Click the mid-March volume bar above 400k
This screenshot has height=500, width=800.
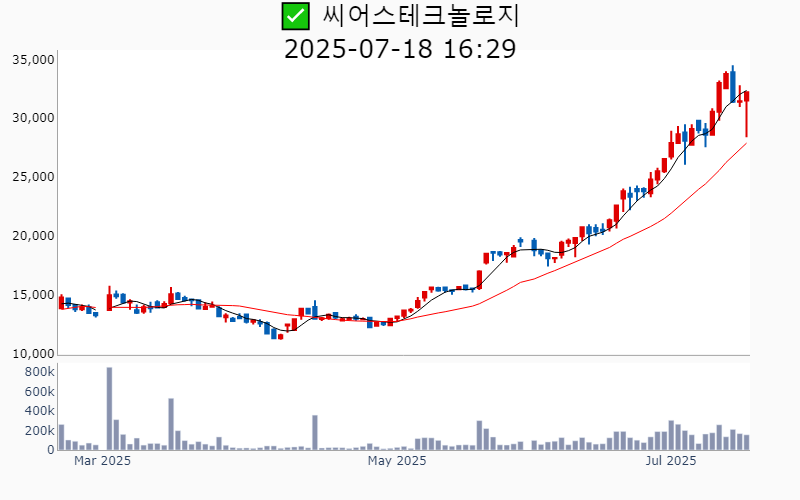point(171,424)
